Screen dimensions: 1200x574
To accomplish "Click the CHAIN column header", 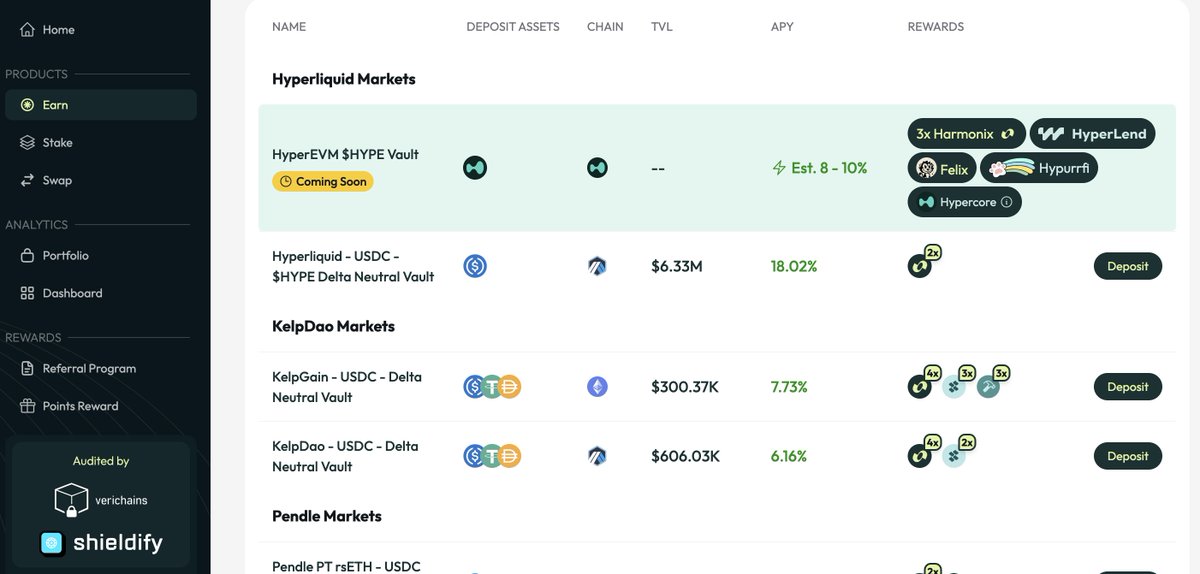I will (x=605, y=27).
